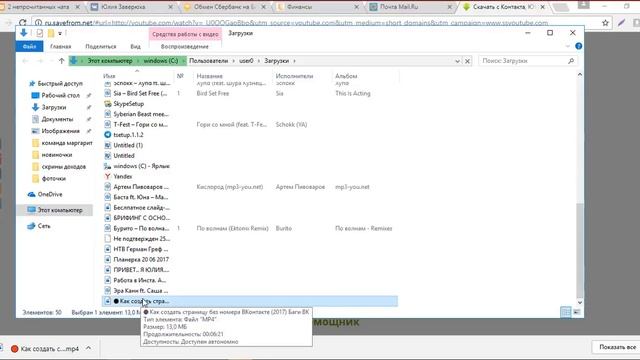Screen dimensions: 640x360
Task: Select the Эра Канн ft. Саша file
Action: click(x=140, y=291)
